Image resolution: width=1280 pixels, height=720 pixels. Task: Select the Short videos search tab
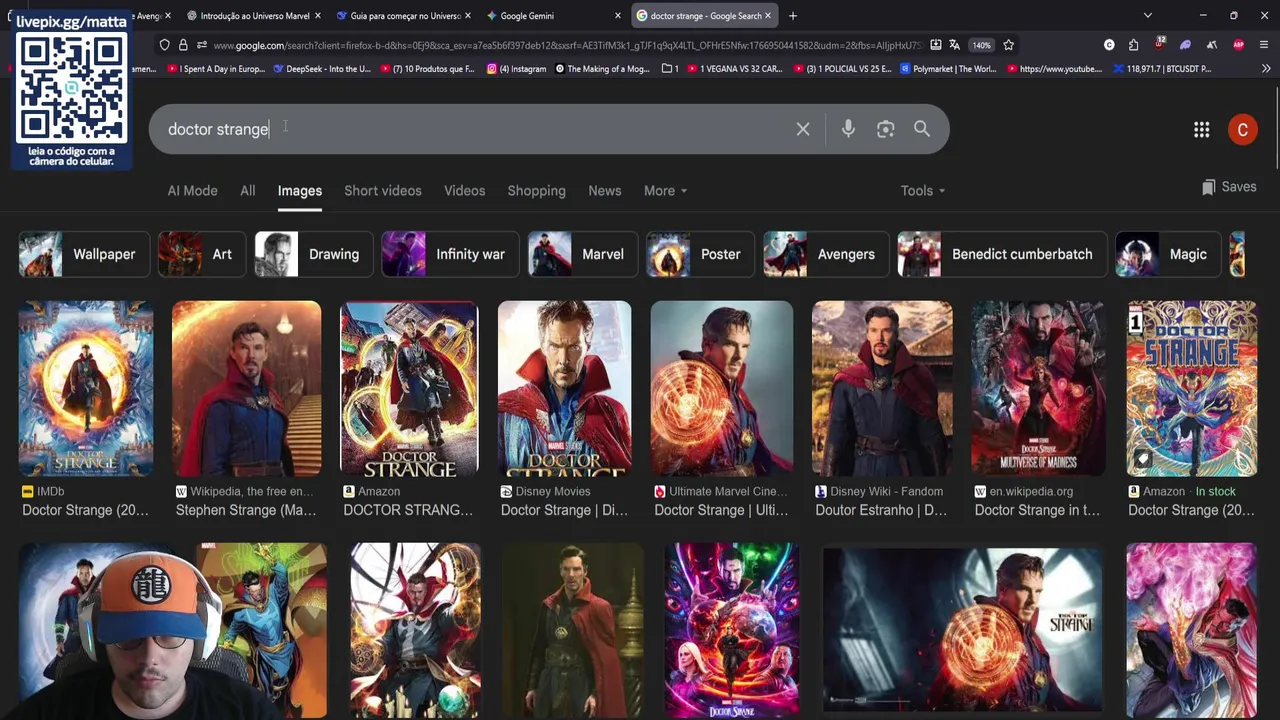coord(383,191)
